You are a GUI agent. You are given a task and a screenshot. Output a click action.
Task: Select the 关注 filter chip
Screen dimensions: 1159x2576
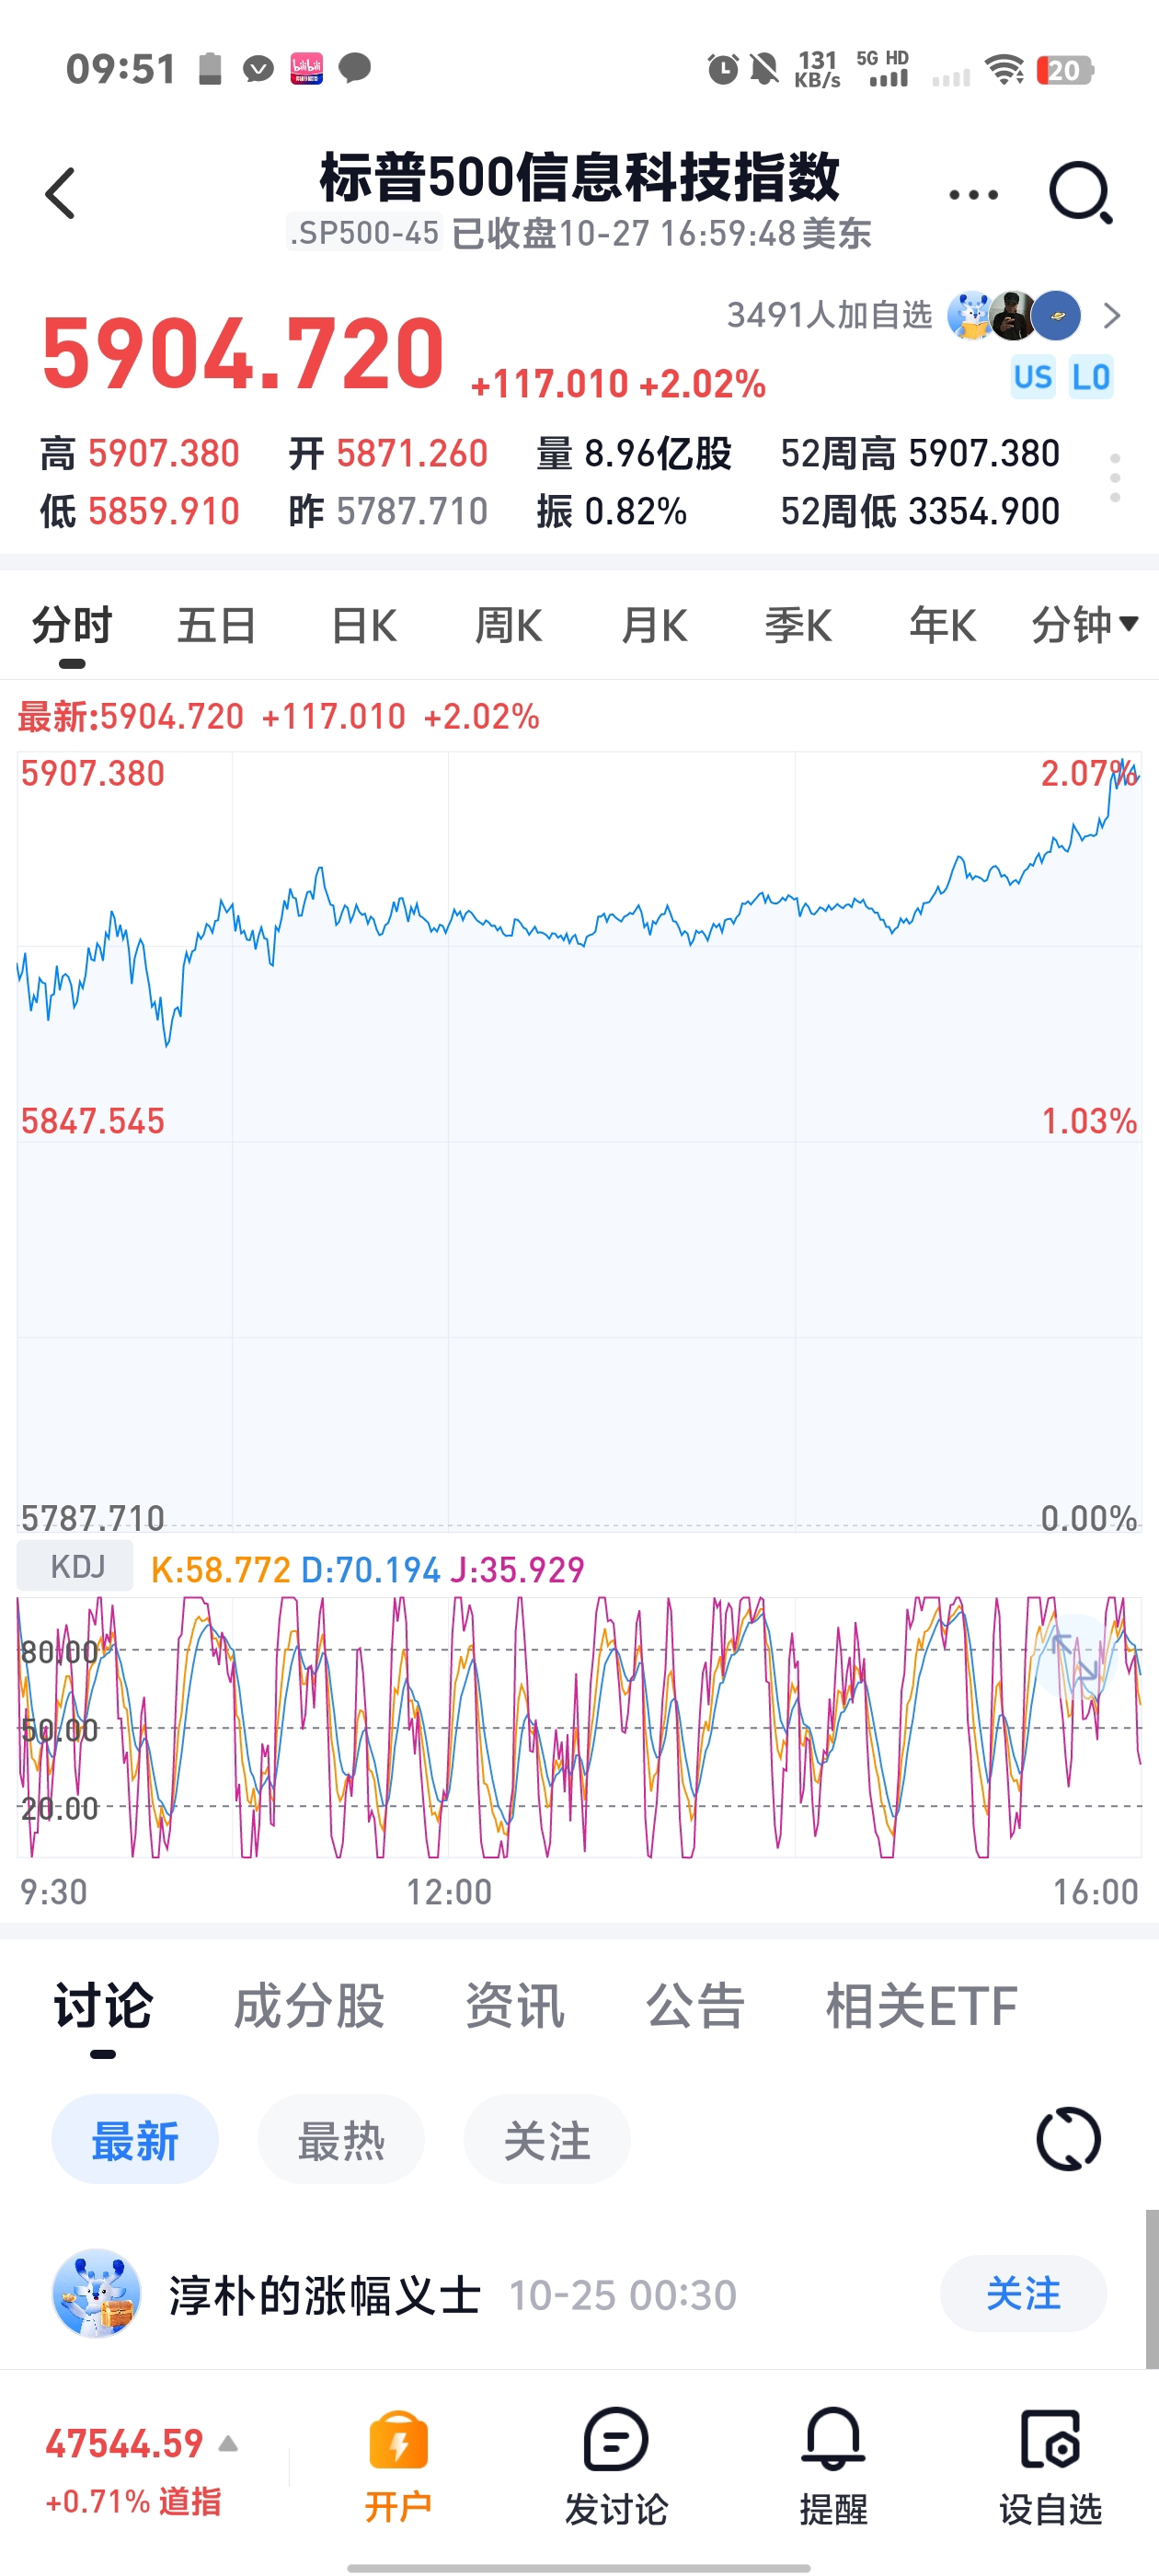tap(547, 2140)
